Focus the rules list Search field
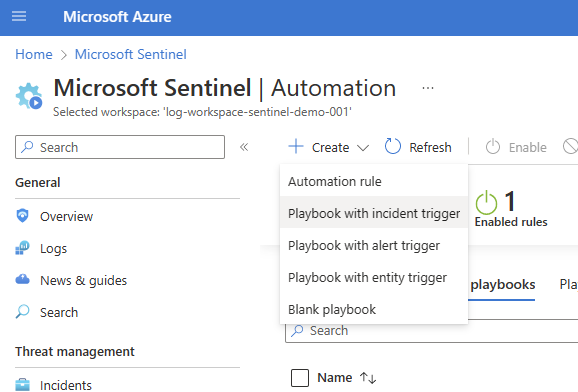This screenshot has height=392, width=578. tap(432, 331)
